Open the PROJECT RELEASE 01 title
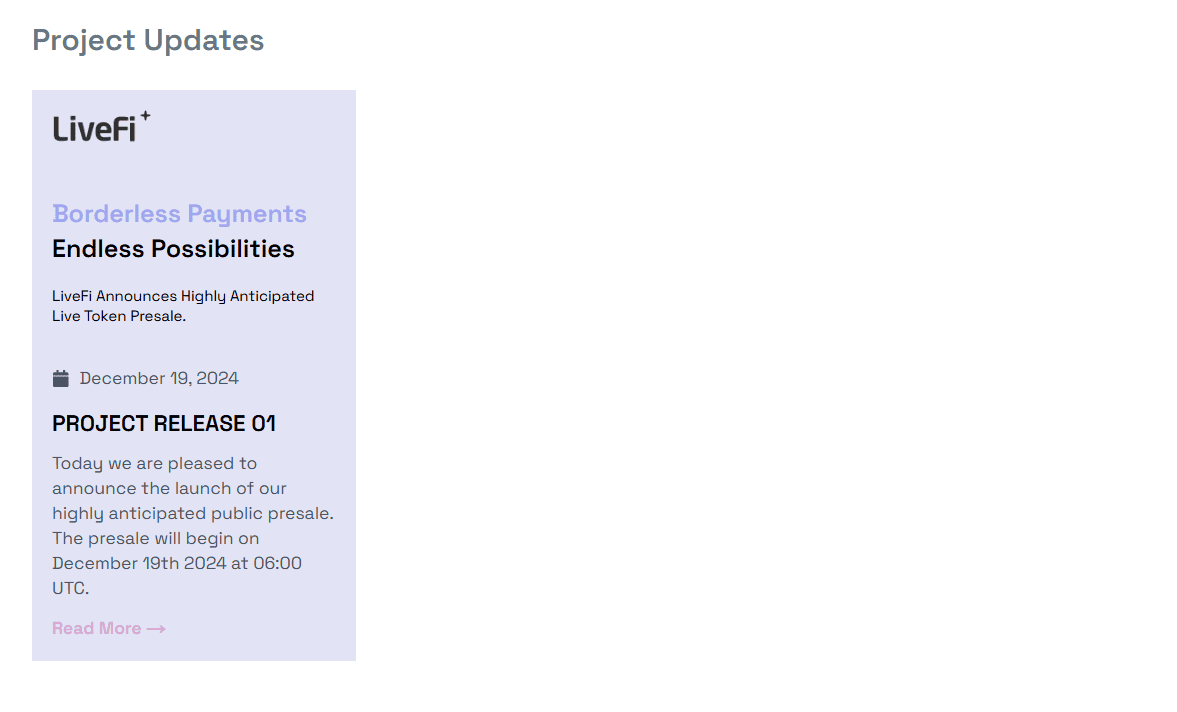This screenshot has width=1177, height=712. tap(164, 424)
